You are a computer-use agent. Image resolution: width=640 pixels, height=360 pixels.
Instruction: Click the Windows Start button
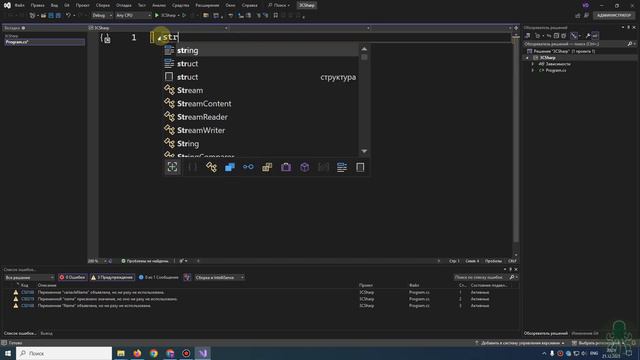8,353
